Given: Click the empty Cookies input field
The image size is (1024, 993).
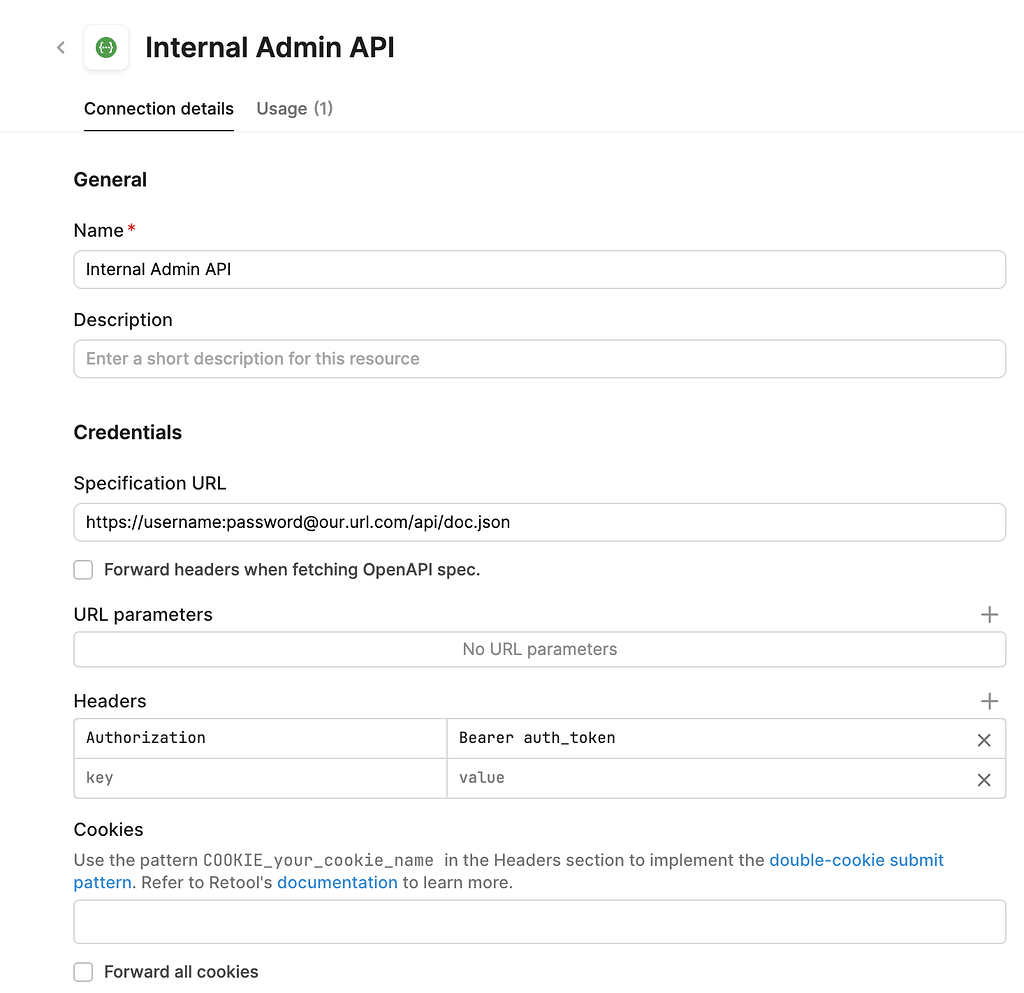Looking at the screenshot, I should coord(540,921).
